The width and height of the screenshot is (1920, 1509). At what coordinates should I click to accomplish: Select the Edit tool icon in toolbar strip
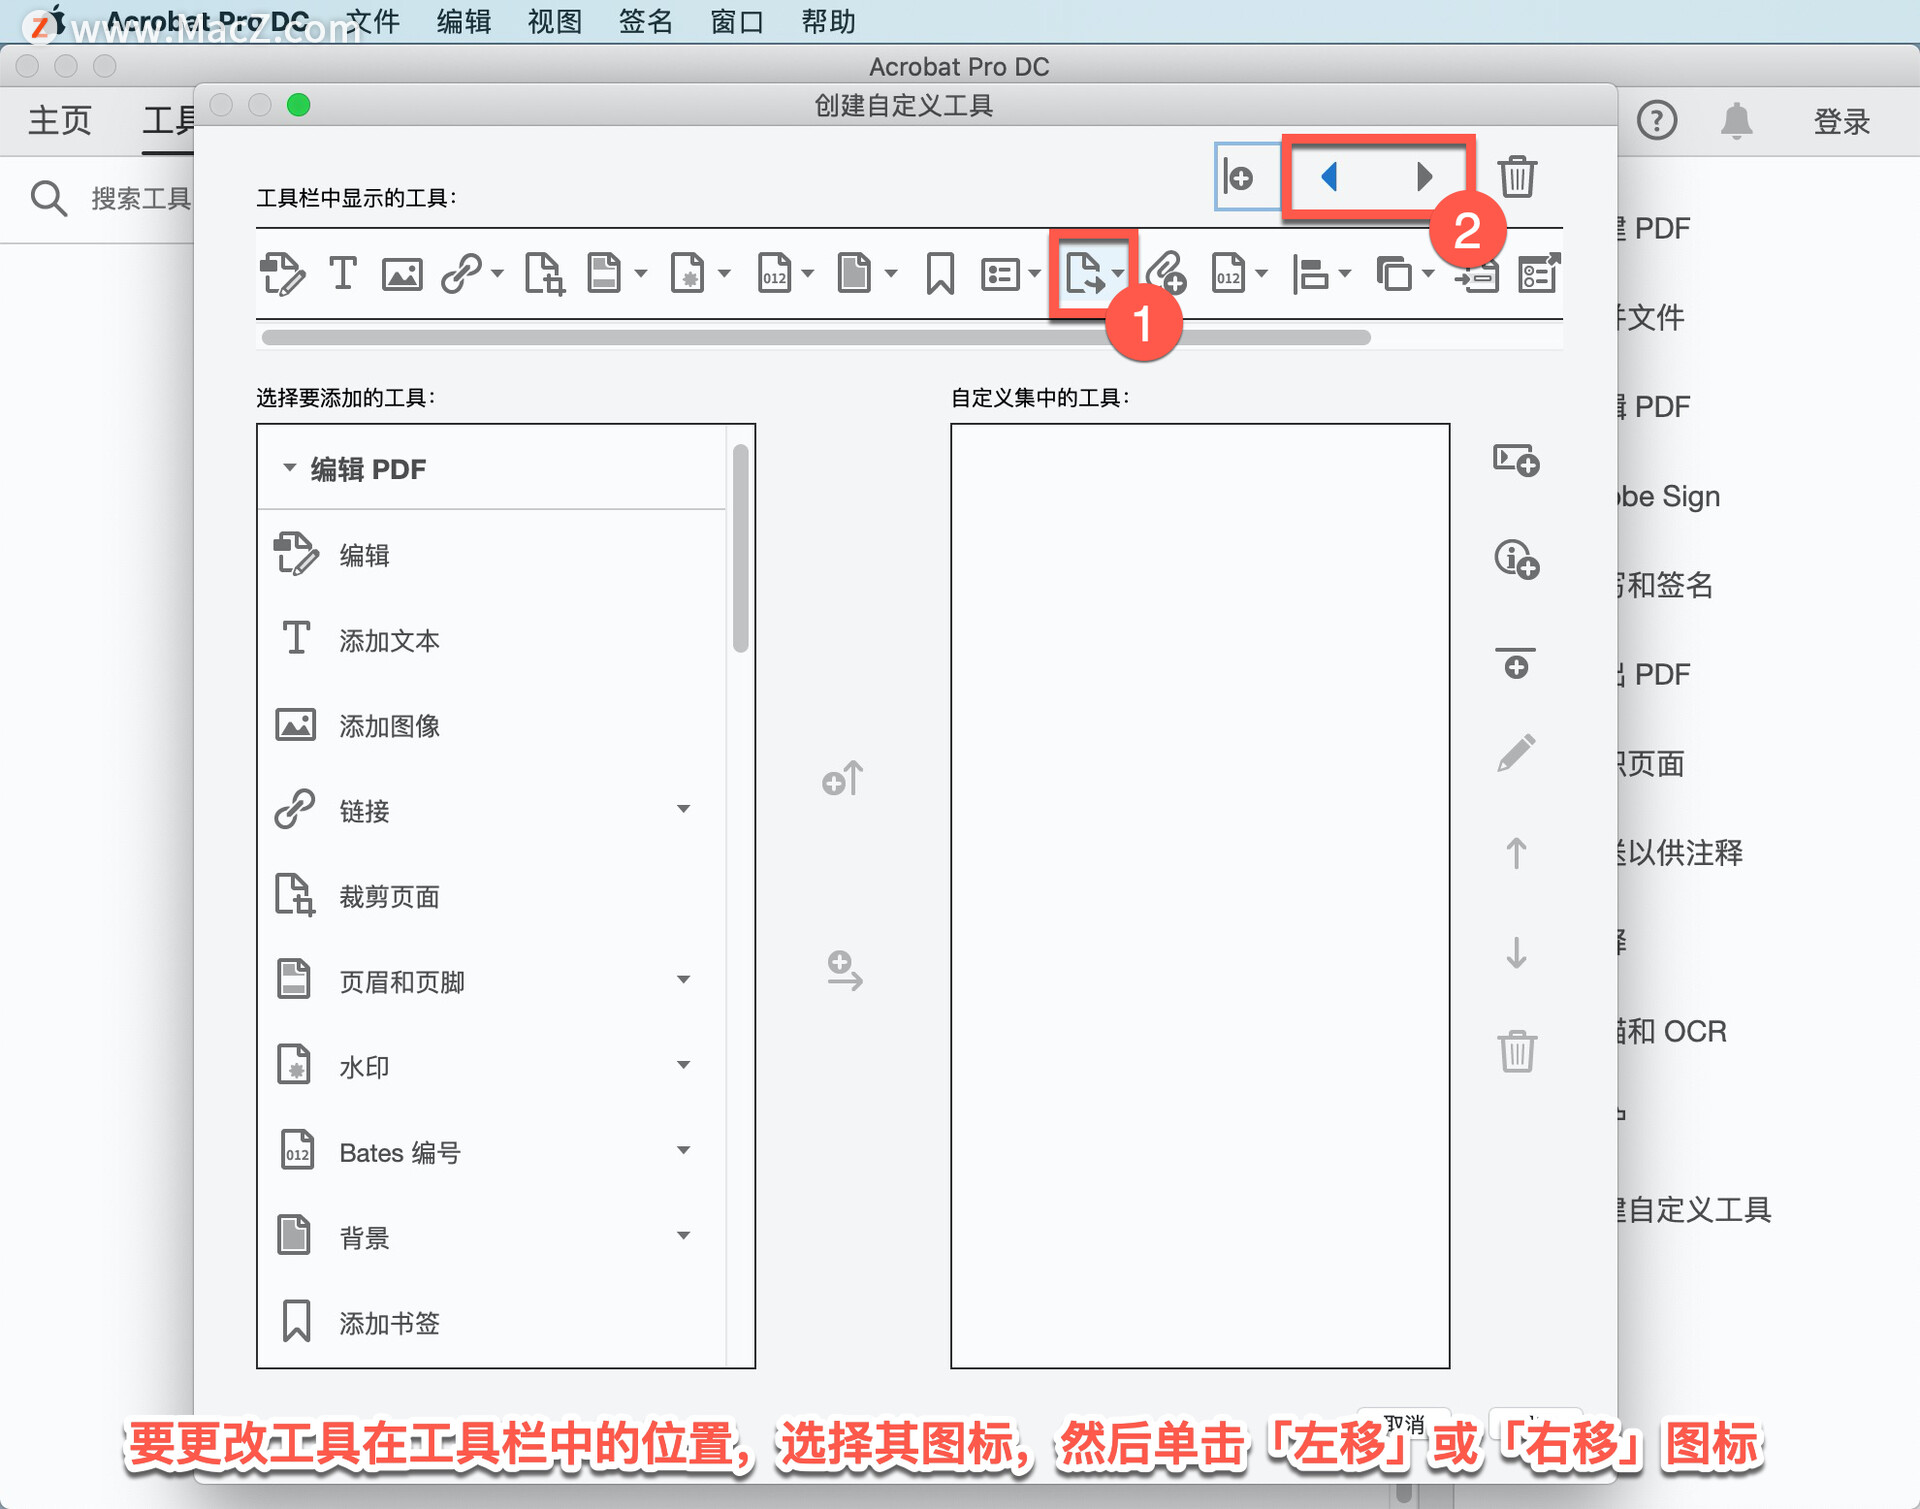[282, 274]
